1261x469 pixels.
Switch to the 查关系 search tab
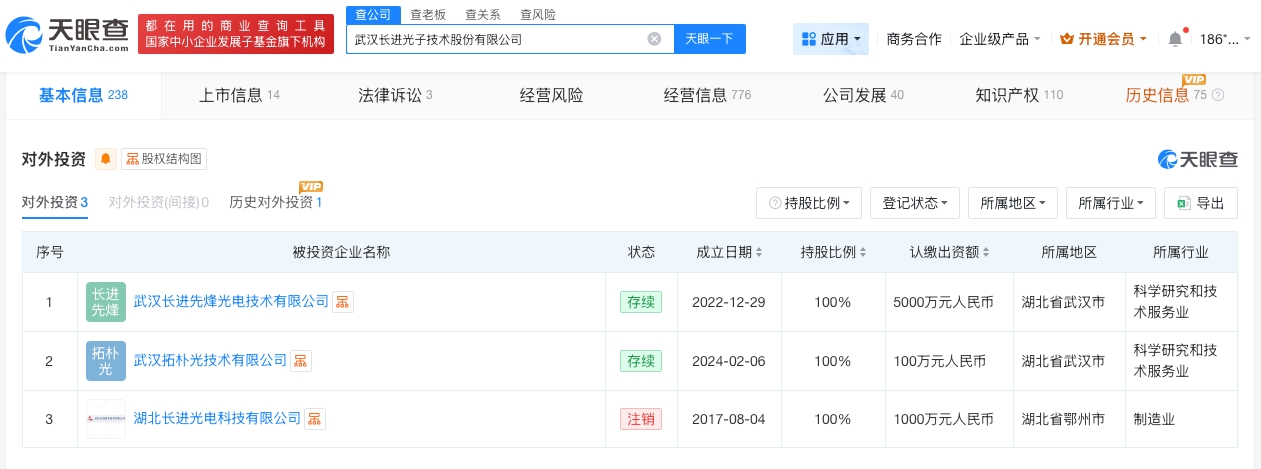click(x=484, y=14)
